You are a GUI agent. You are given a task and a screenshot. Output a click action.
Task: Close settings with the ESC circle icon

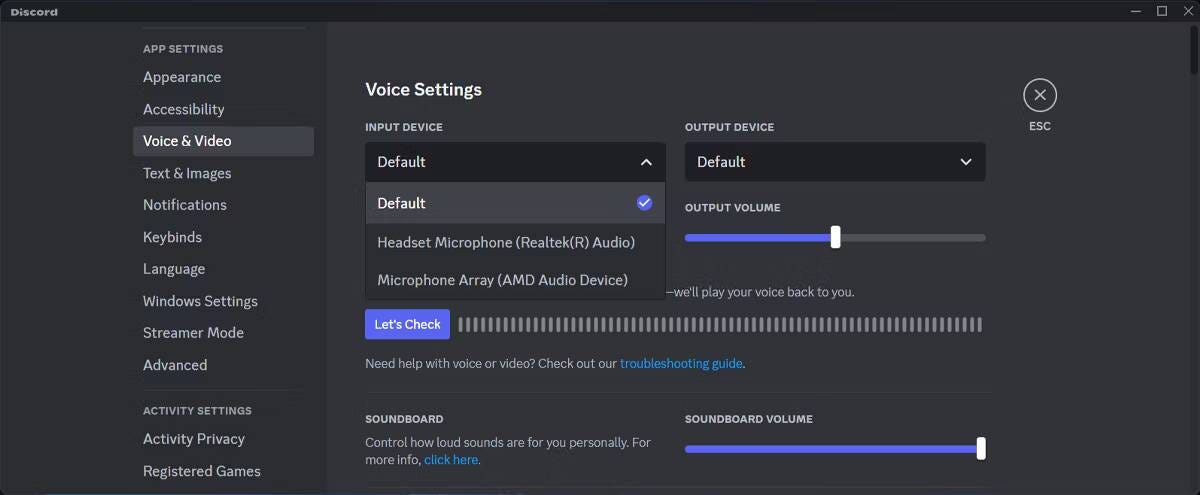[1040, 95]
